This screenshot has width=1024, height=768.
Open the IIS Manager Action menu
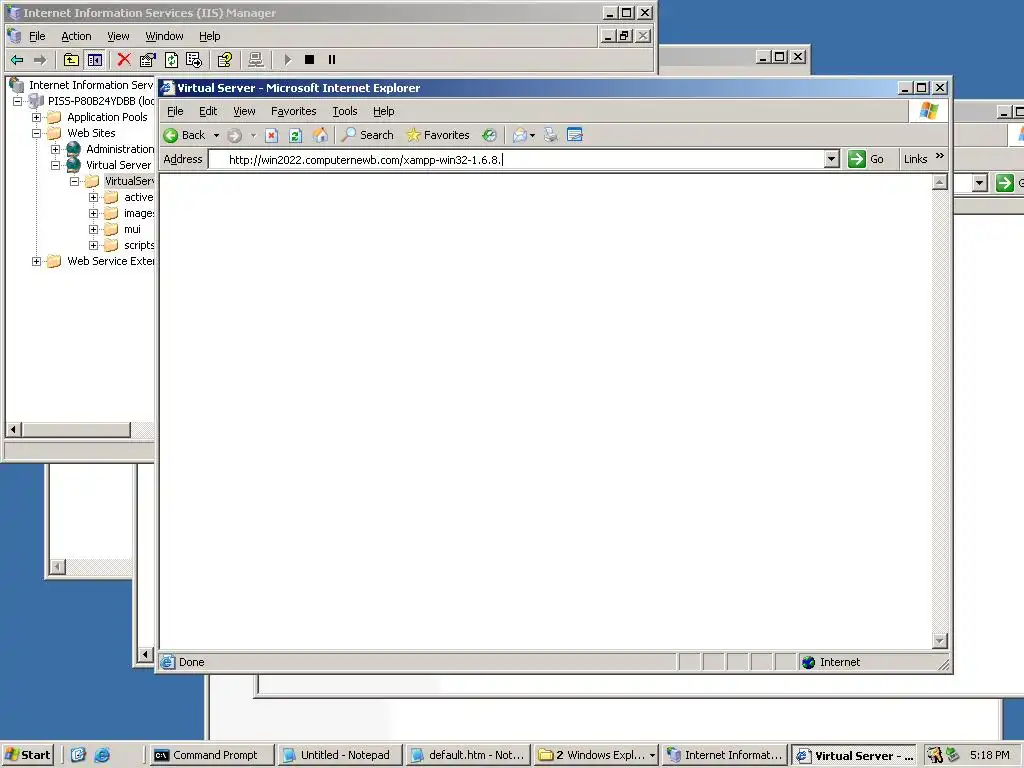(76, 37)
